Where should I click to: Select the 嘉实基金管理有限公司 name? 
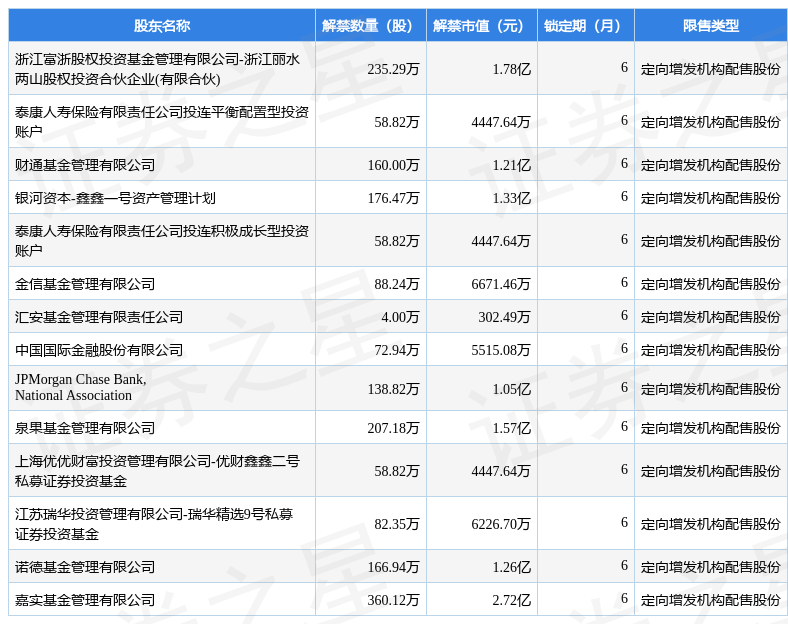click(85, 600)
